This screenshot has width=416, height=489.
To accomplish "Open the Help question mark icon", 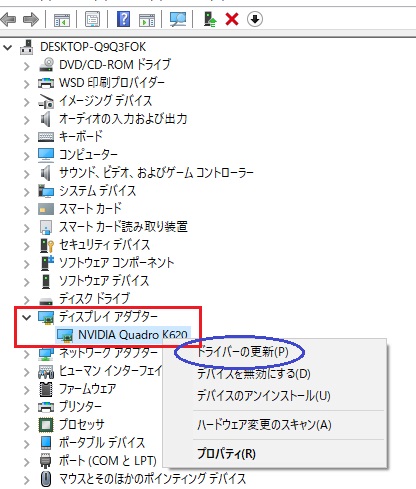I will pyautogui.click(x=123, y=19).
